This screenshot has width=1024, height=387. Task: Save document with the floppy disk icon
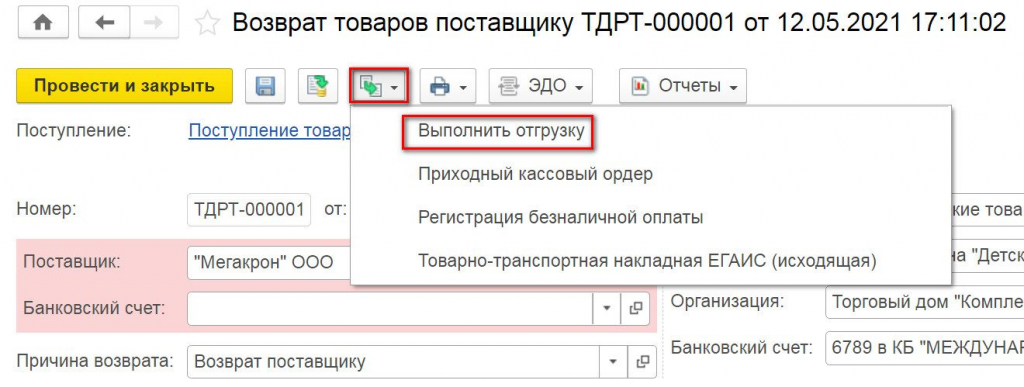265,85
